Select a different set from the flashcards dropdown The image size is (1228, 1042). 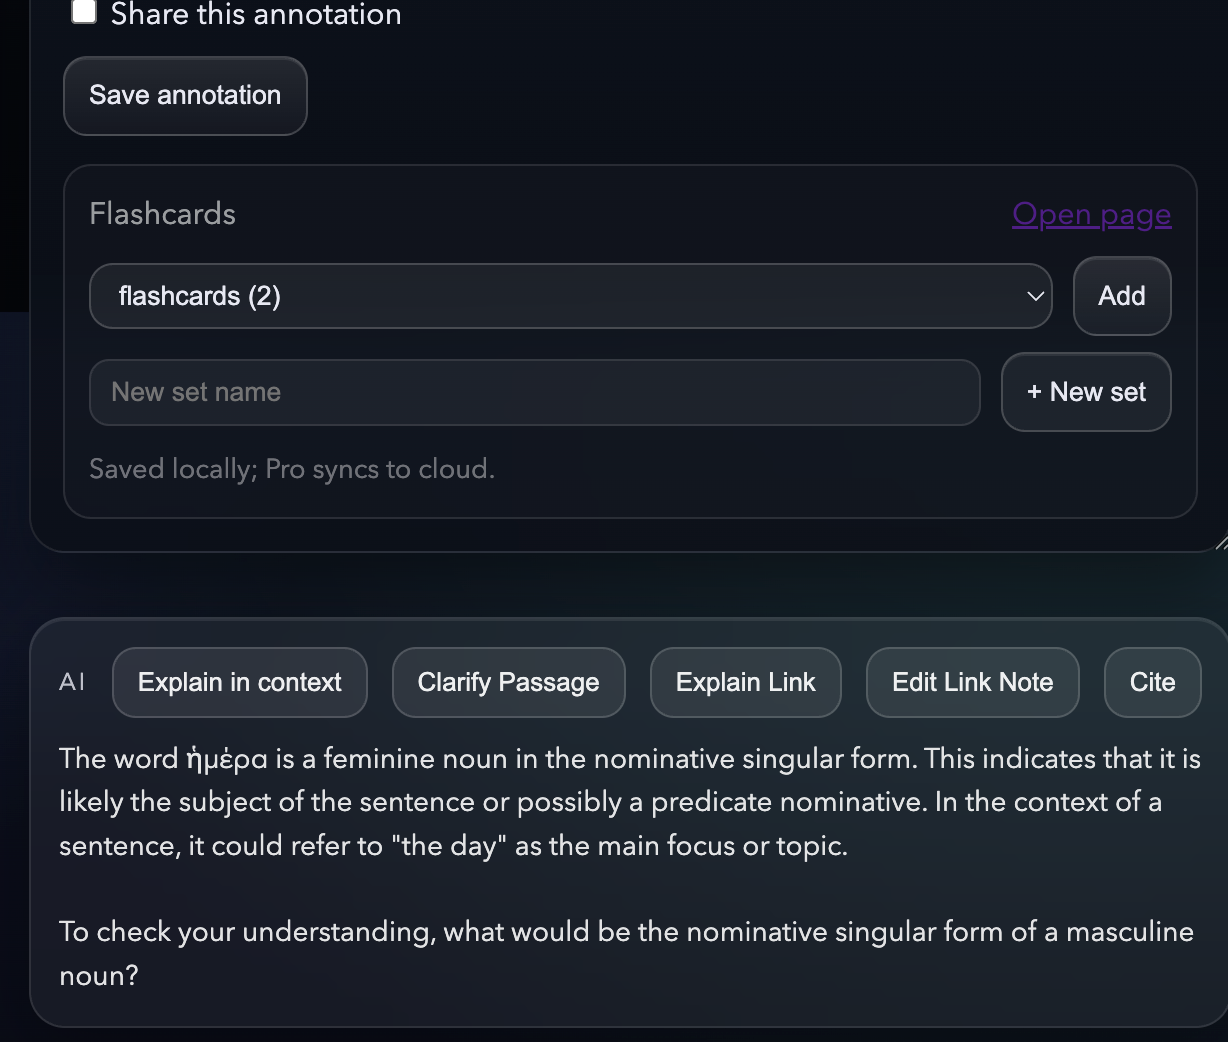(570, 296)
